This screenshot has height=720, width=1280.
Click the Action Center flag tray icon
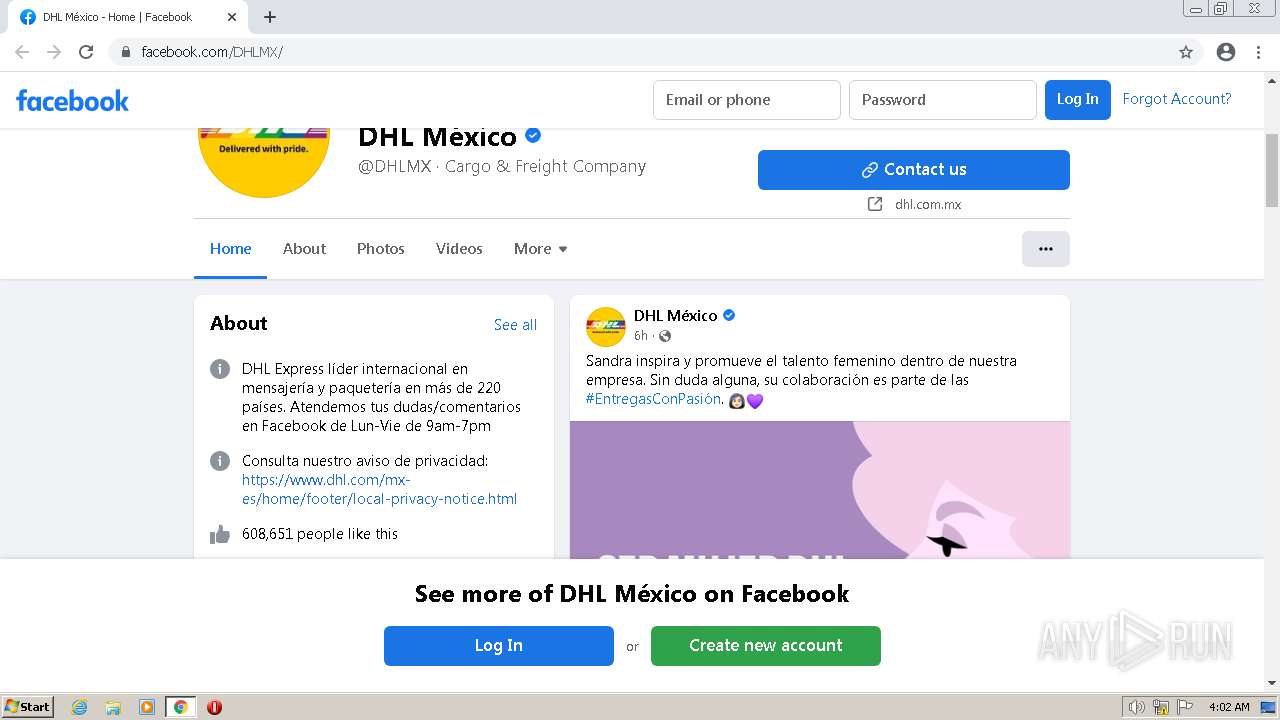(x=1185, y=707)
